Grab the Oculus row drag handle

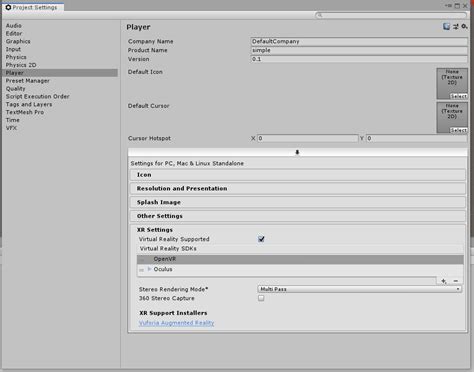pos(142,270)
